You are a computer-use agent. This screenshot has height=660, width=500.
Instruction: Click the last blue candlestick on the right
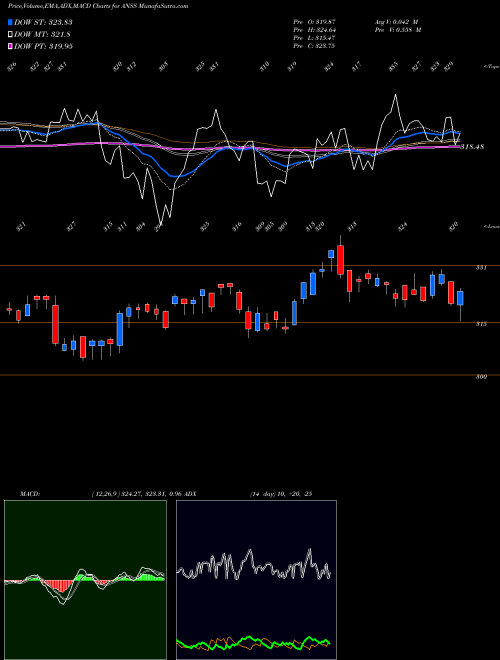(460, 298)
